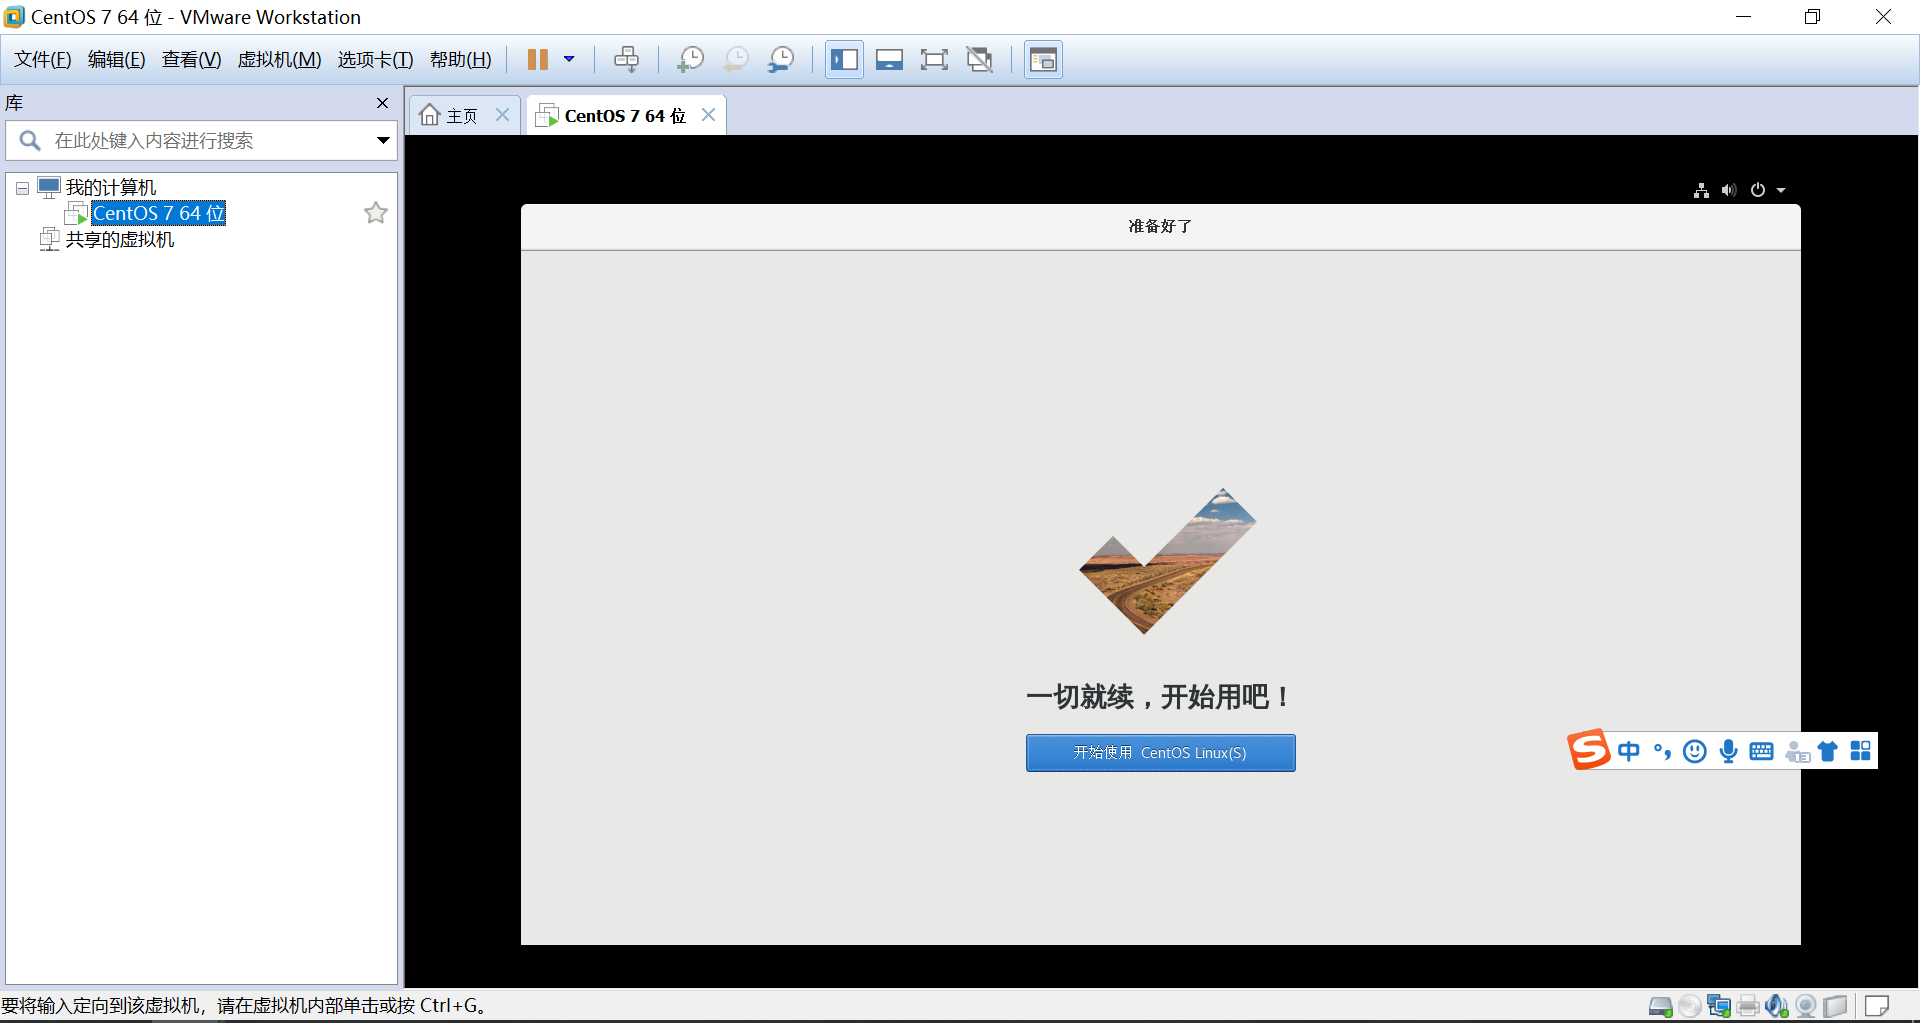The width and height of the screenshot is (1920, 1023).
Task: Collapse the 我的计算机 tree node
Action: [x=21, y=187]
